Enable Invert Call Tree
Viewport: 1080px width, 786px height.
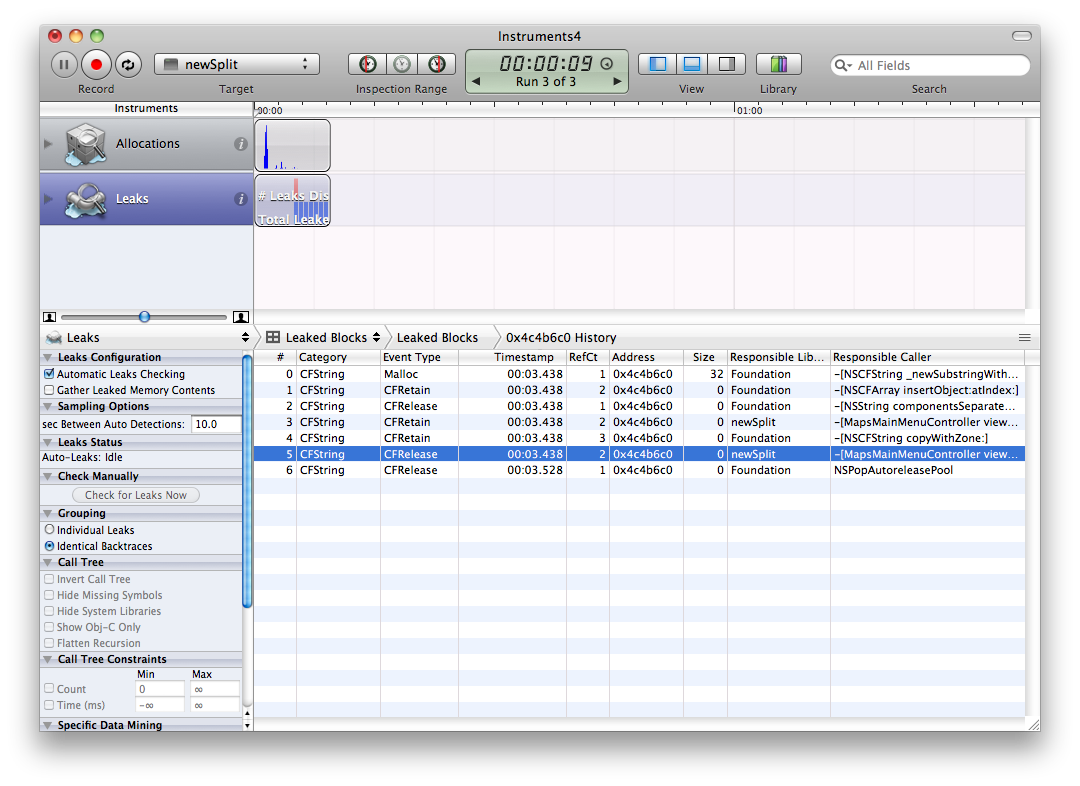49,579
